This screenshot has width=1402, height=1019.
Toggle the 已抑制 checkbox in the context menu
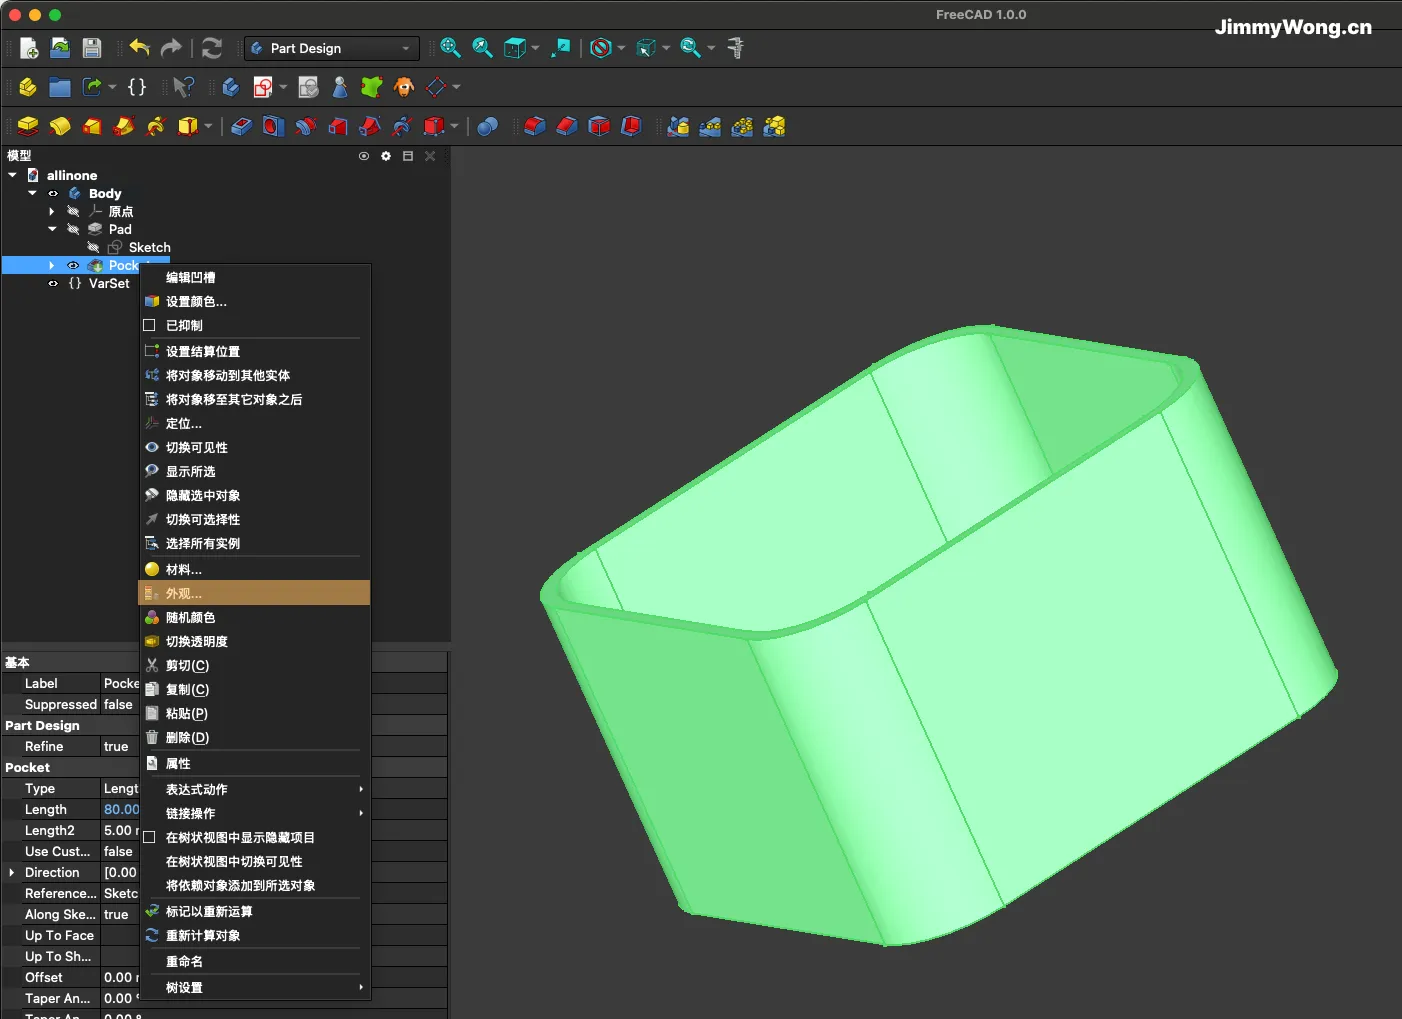click(150, 325)
